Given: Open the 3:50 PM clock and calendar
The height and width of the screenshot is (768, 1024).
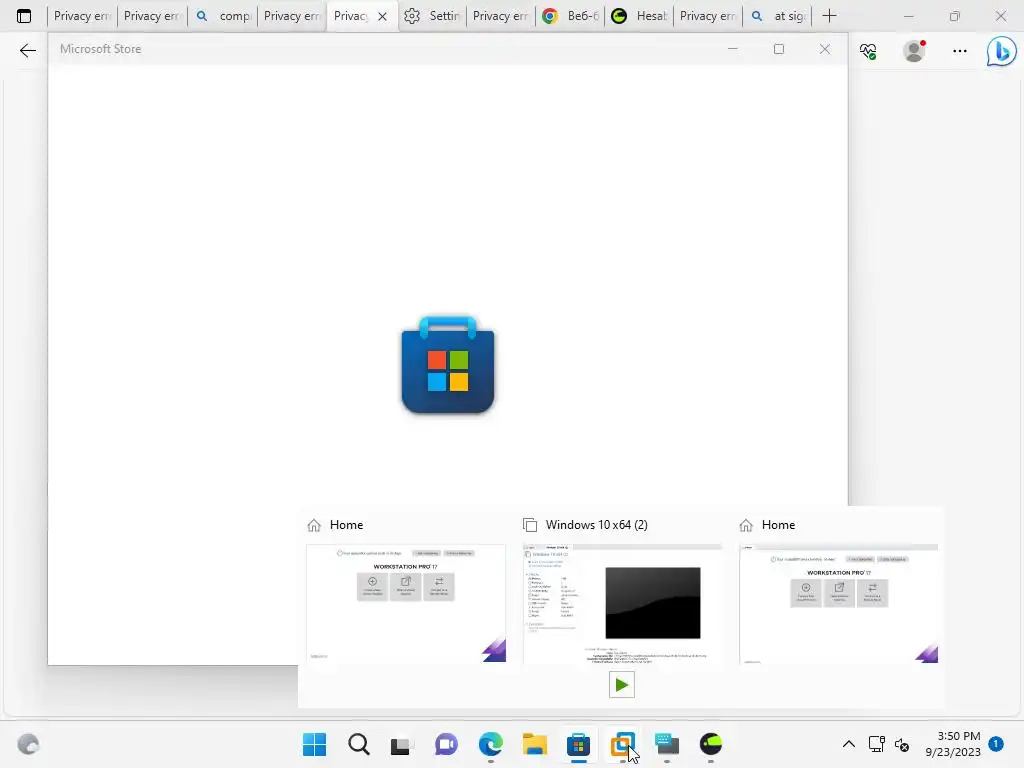Looking at the screenshot, I should point(953,744).
